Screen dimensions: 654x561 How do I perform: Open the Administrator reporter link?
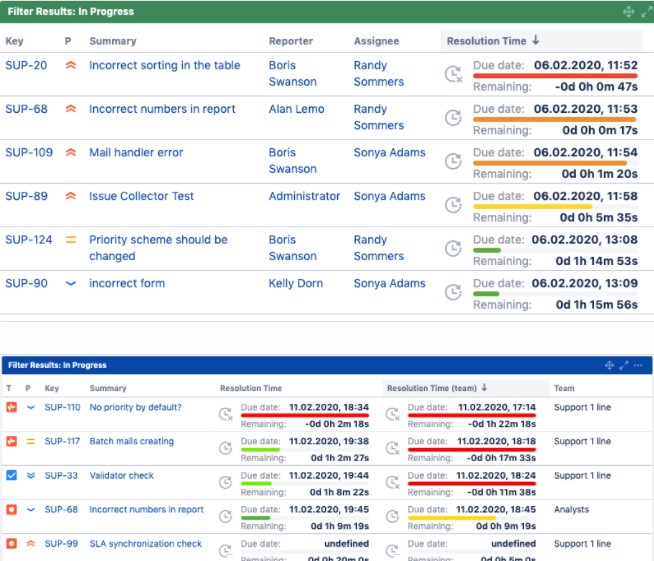304,196
